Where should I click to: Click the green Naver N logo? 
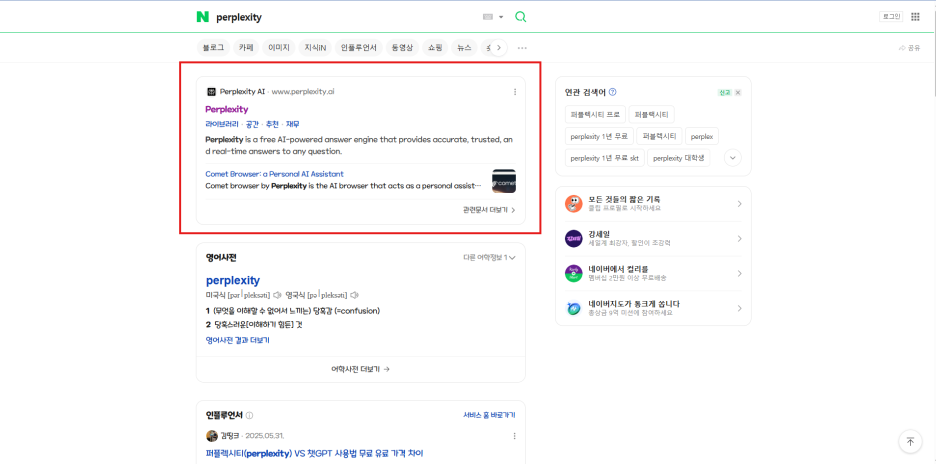coord(202,17)
